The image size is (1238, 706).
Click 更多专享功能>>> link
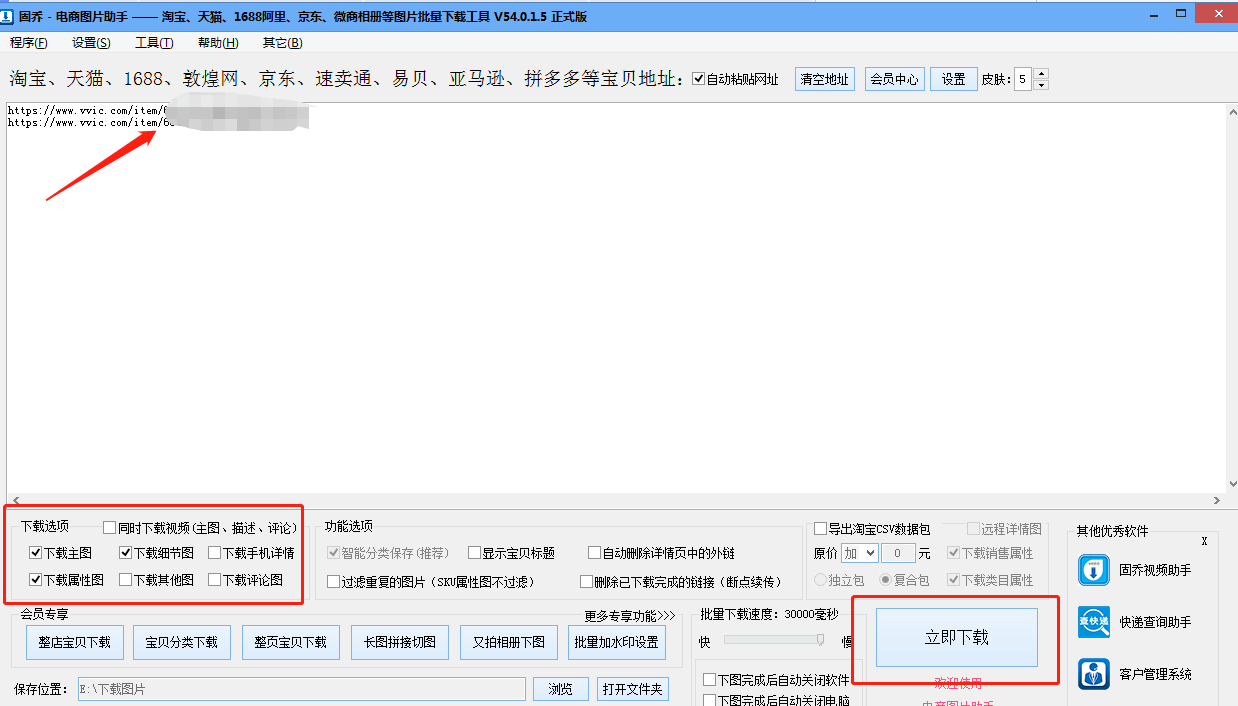pos(630,615)
